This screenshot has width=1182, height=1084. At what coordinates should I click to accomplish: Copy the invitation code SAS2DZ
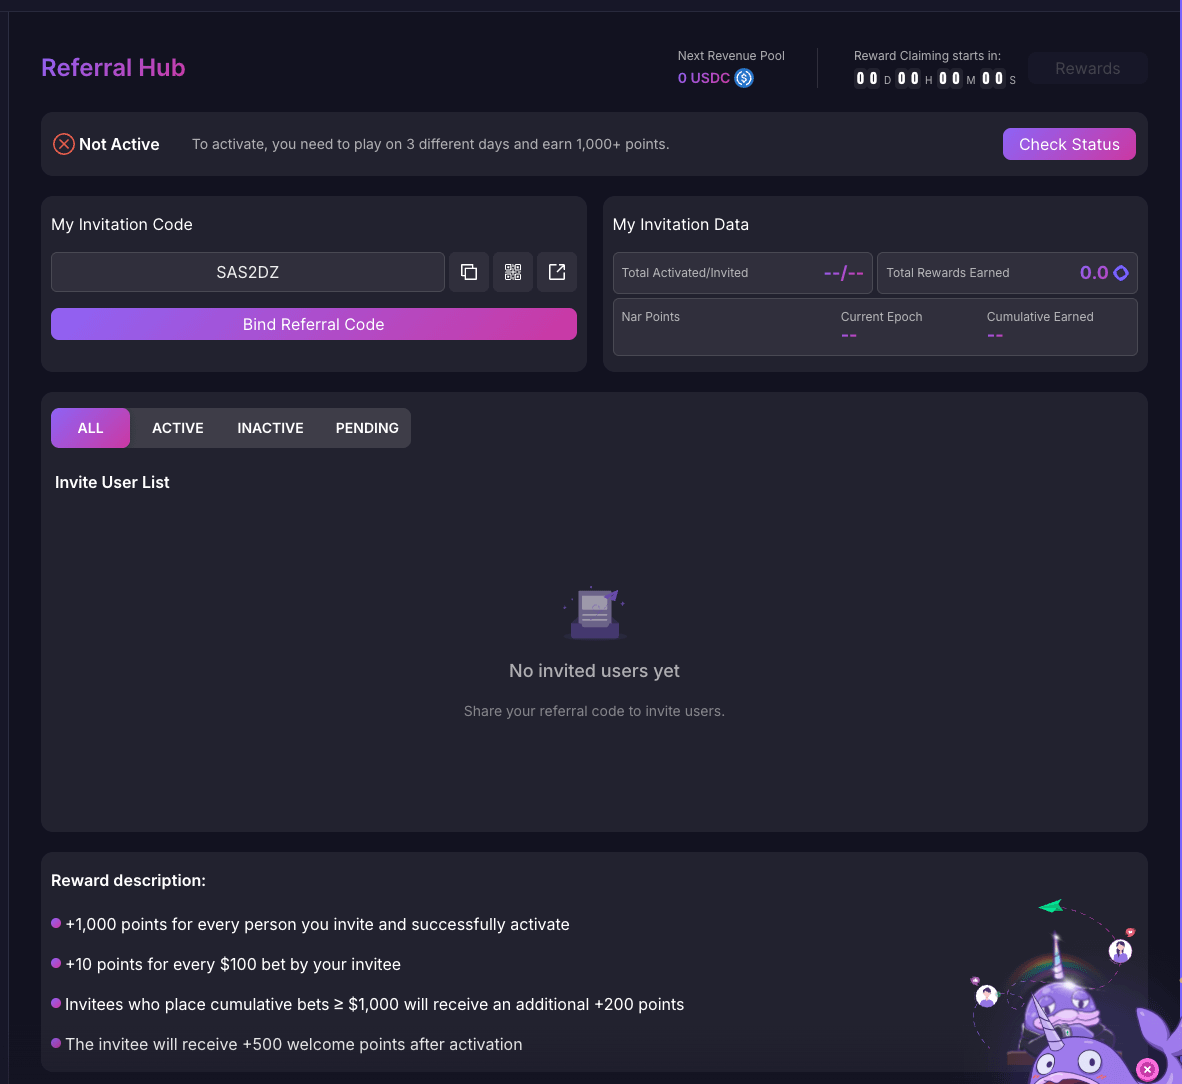coord(469,272)
